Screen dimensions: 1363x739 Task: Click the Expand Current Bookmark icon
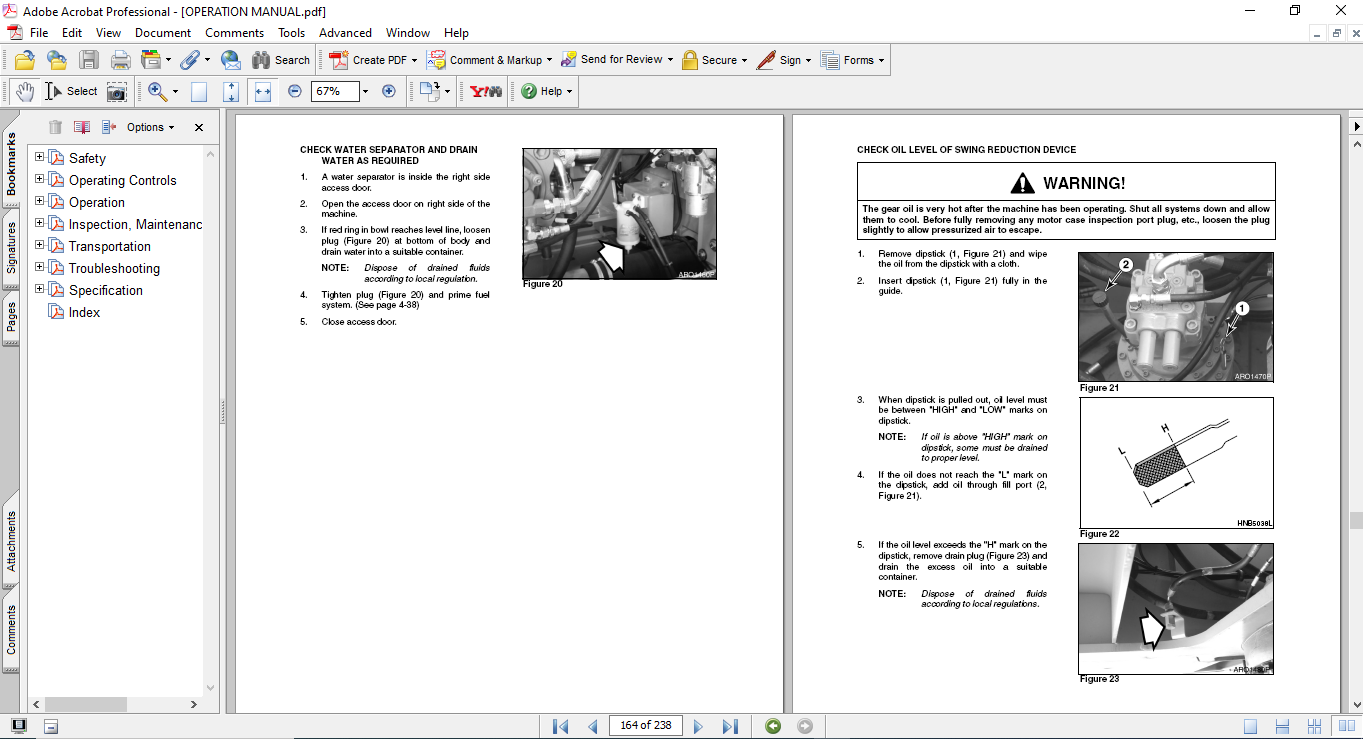(109, 127)
